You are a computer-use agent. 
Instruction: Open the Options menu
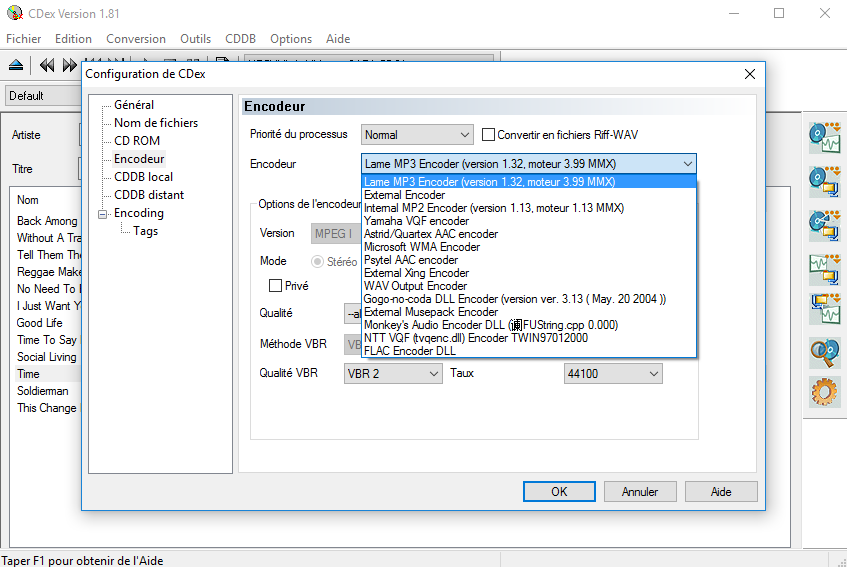tap(291, 39)
